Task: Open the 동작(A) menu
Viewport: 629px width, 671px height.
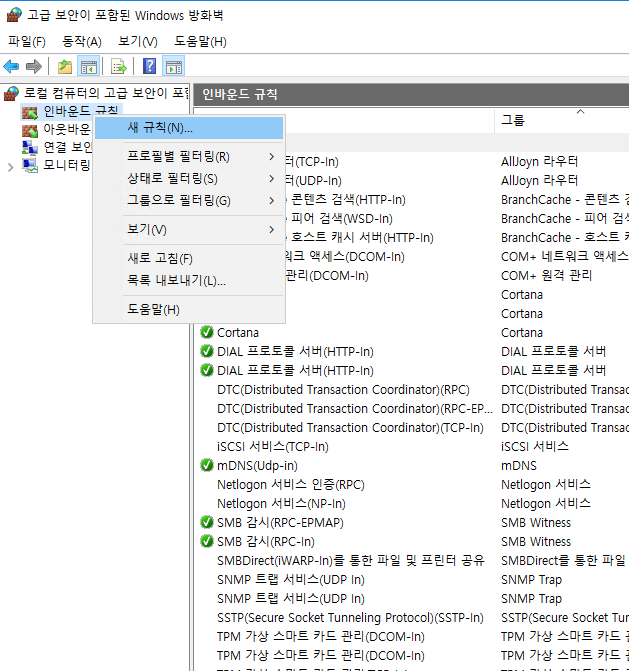Action: (x=81, y=42)
